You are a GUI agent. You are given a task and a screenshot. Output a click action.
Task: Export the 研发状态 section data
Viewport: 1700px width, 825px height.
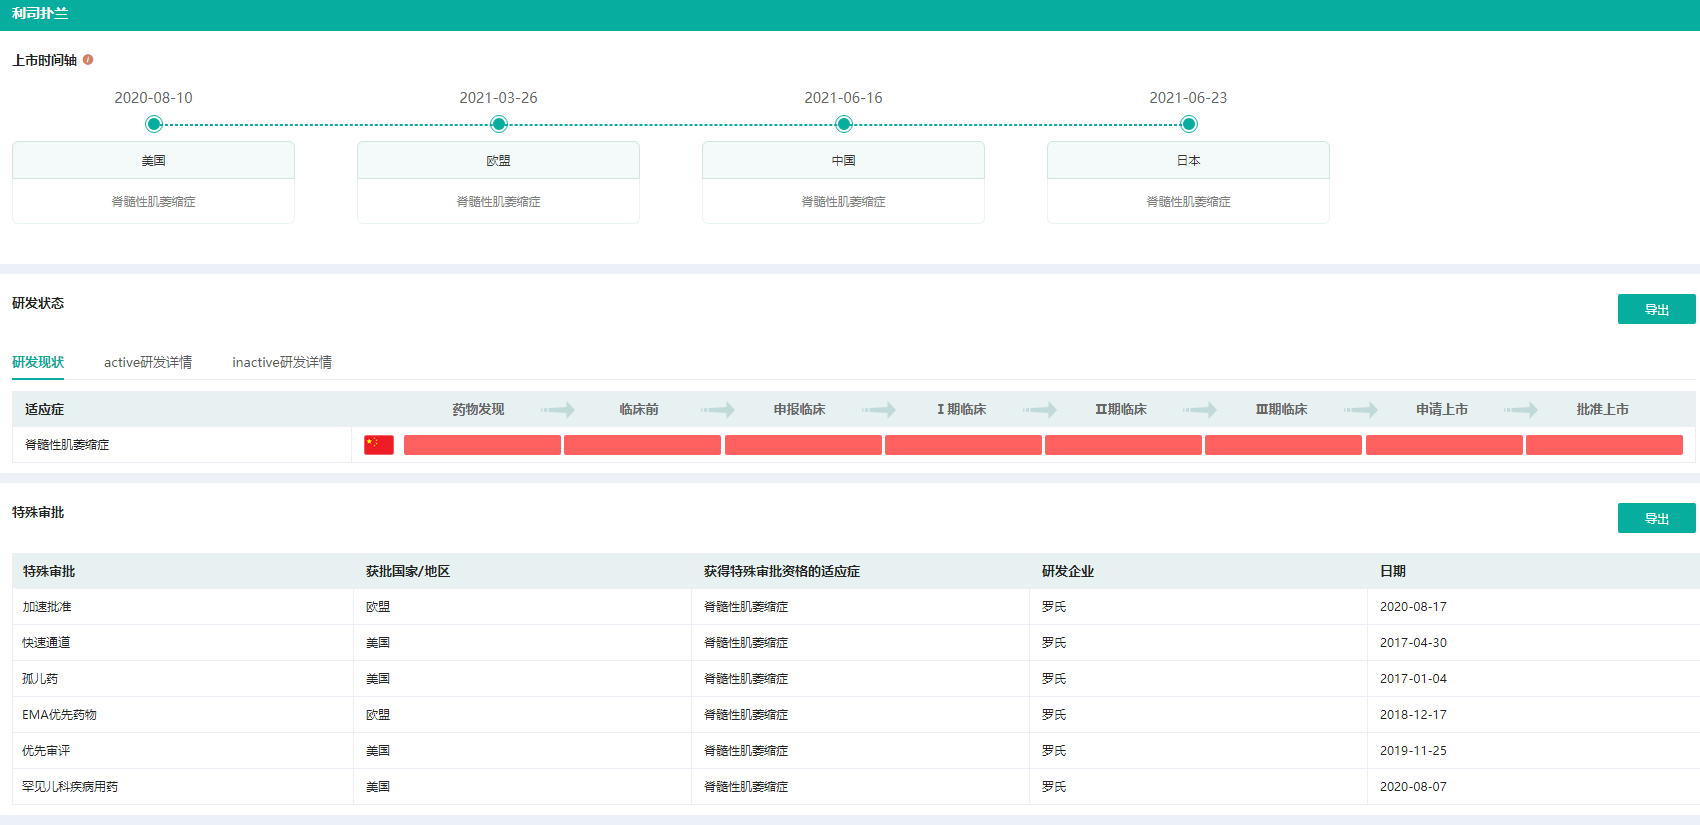(x=1656, y=309)
